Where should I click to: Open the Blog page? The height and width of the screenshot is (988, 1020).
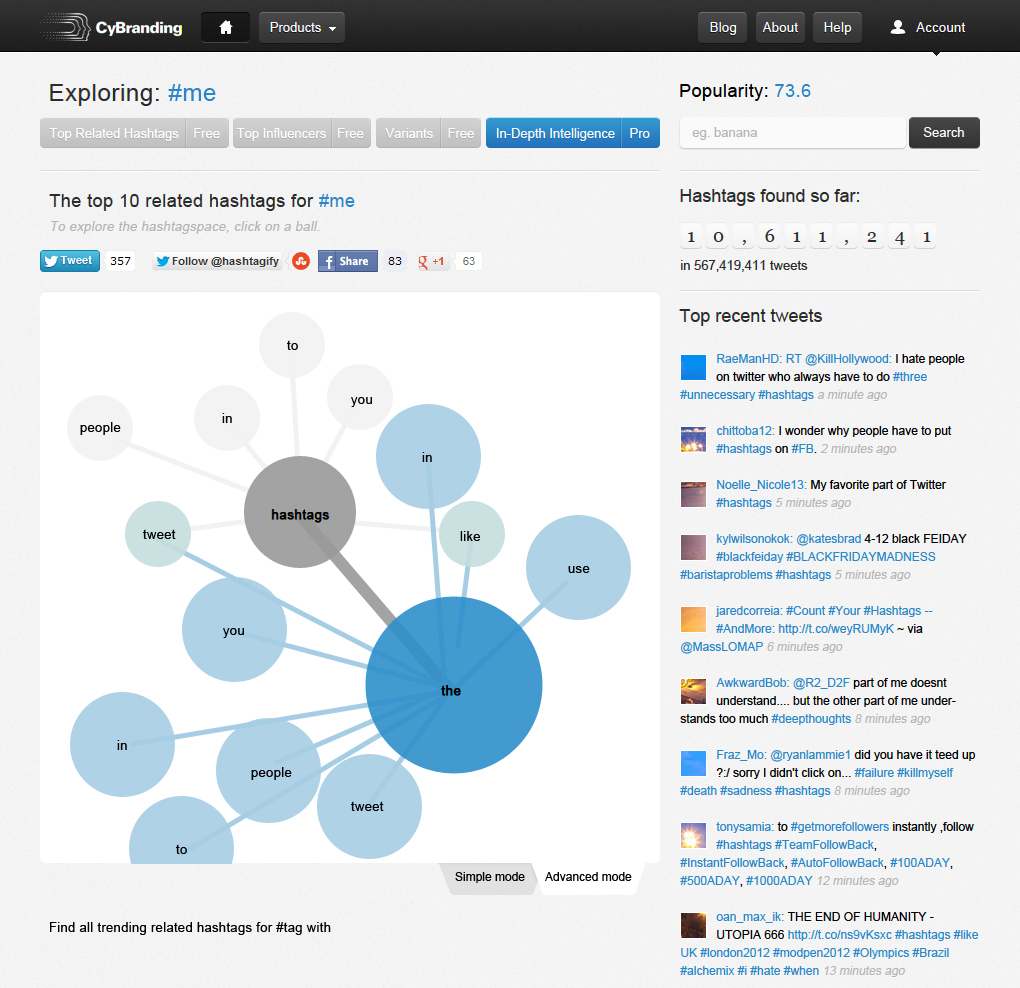click(722, 27)
